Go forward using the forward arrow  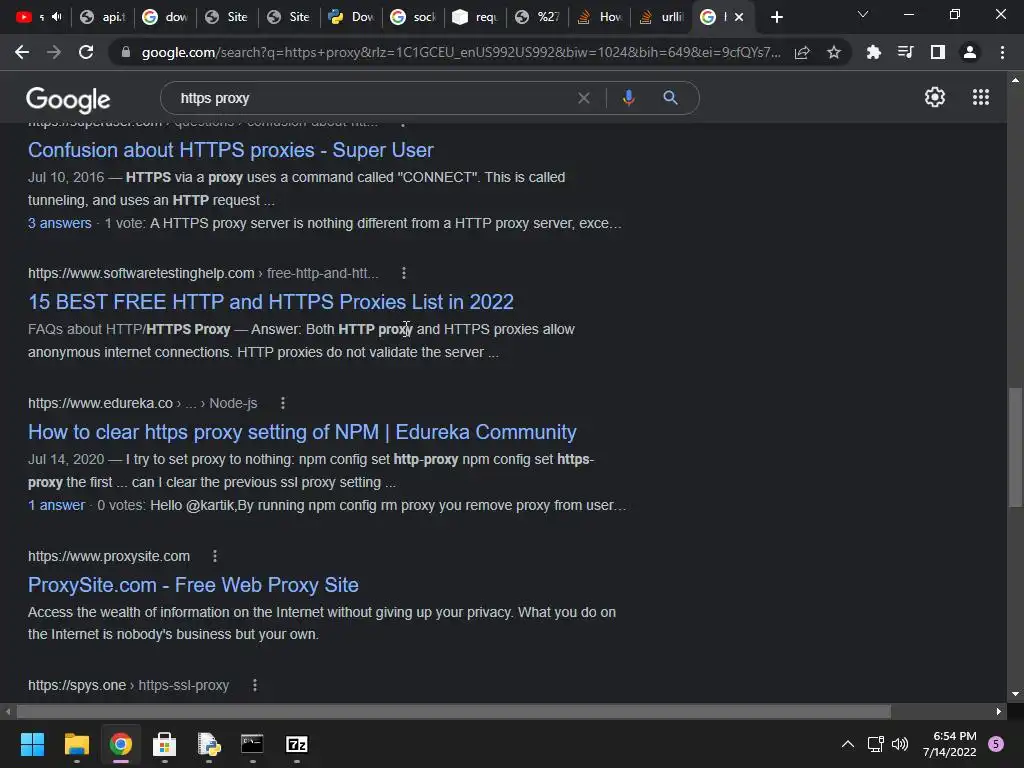coord(54,52)
